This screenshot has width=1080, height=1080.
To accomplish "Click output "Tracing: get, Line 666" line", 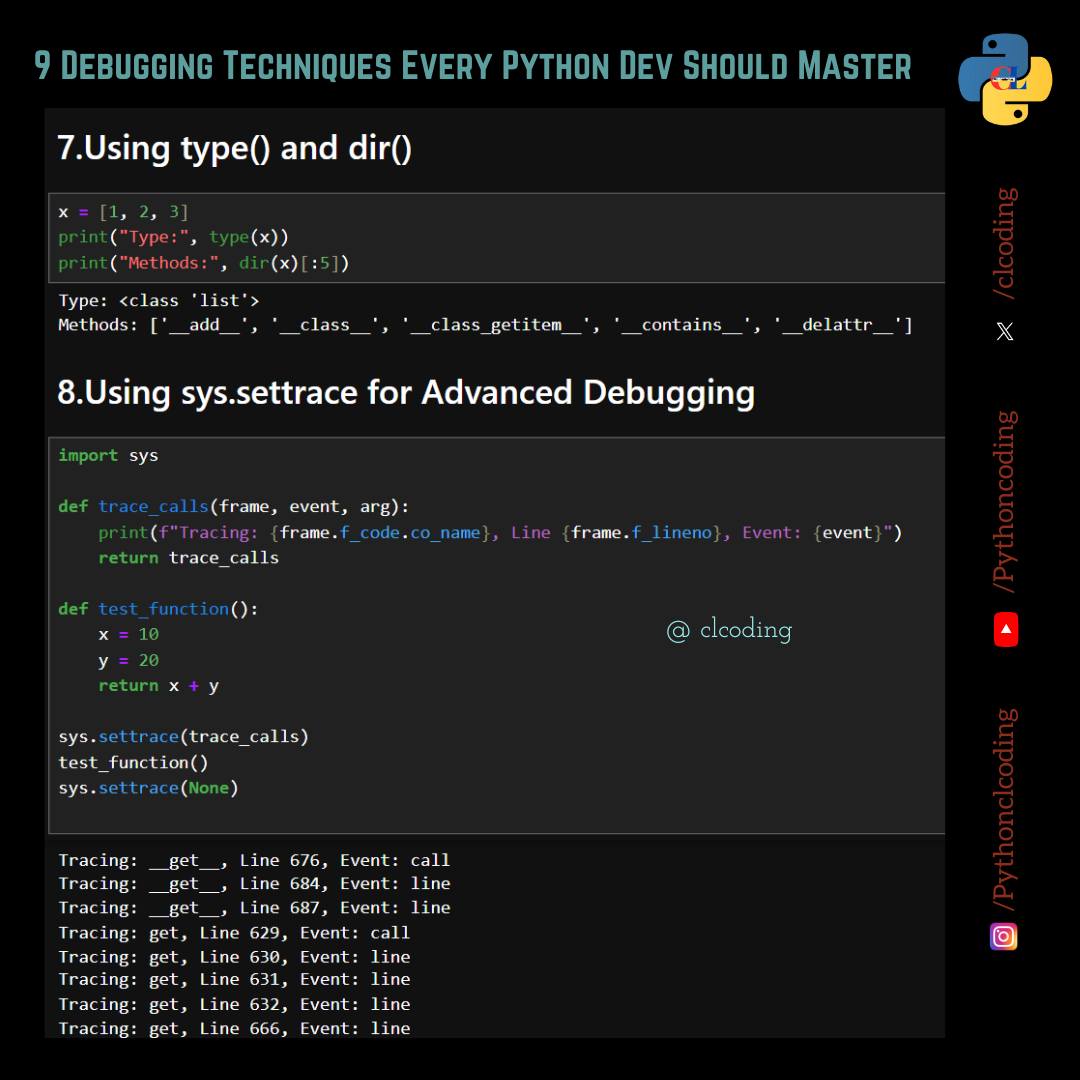I will 234,1028.
